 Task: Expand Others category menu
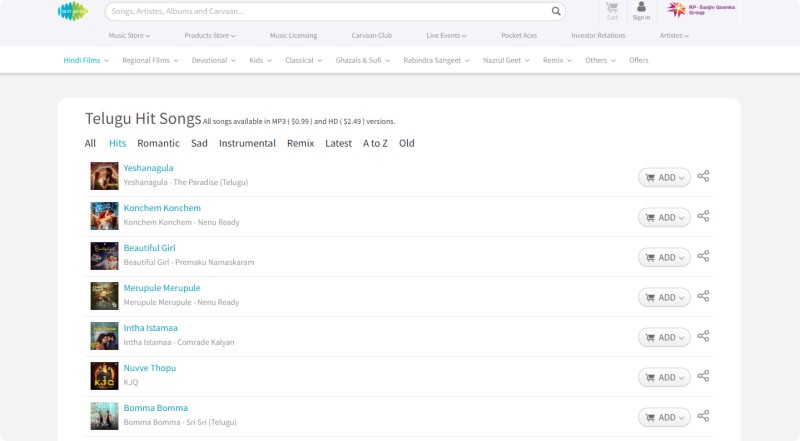tap(601, 60)
